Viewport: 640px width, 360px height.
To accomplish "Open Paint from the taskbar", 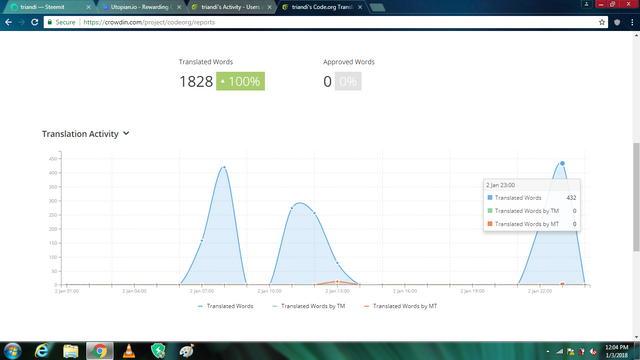I will (187, 351).
